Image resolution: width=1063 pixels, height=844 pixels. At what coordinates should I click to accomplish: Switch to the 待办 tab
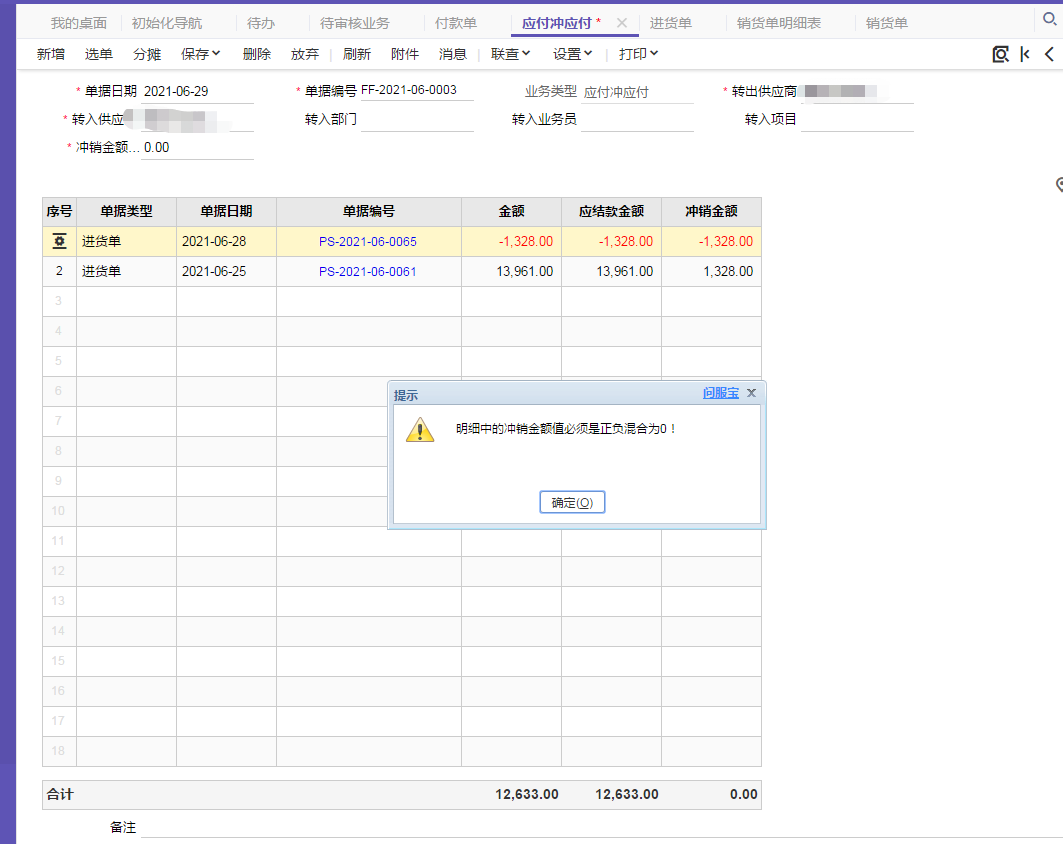click(261, 23)
